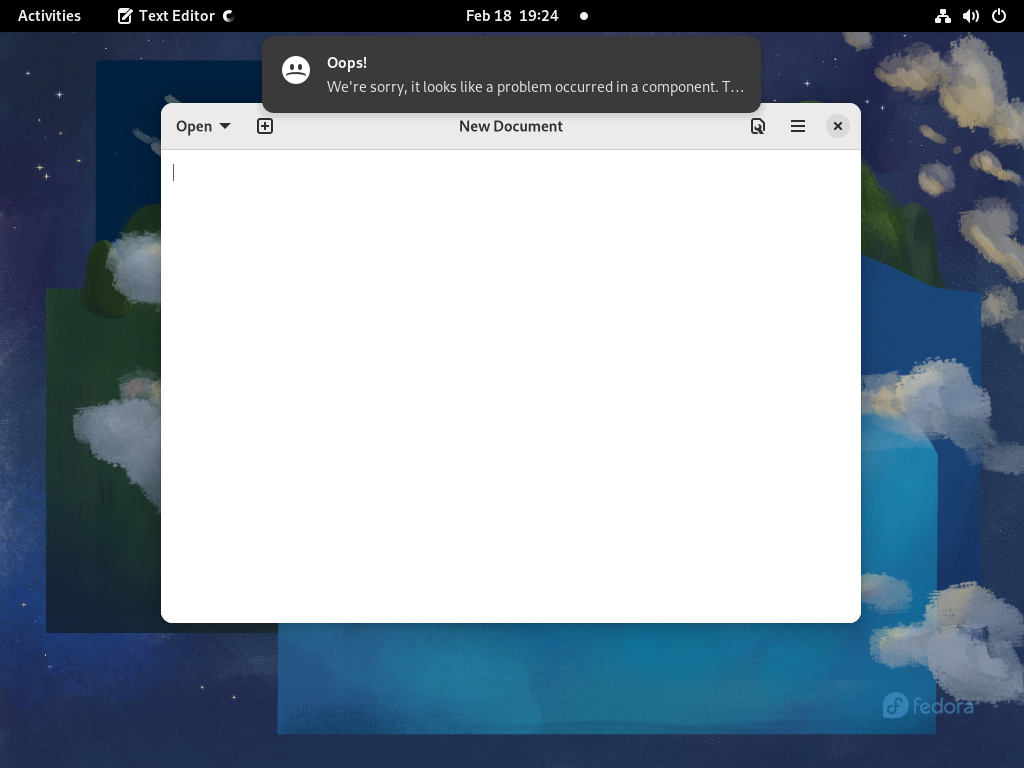Click into the empty document text area

click(x=511, y=385)
